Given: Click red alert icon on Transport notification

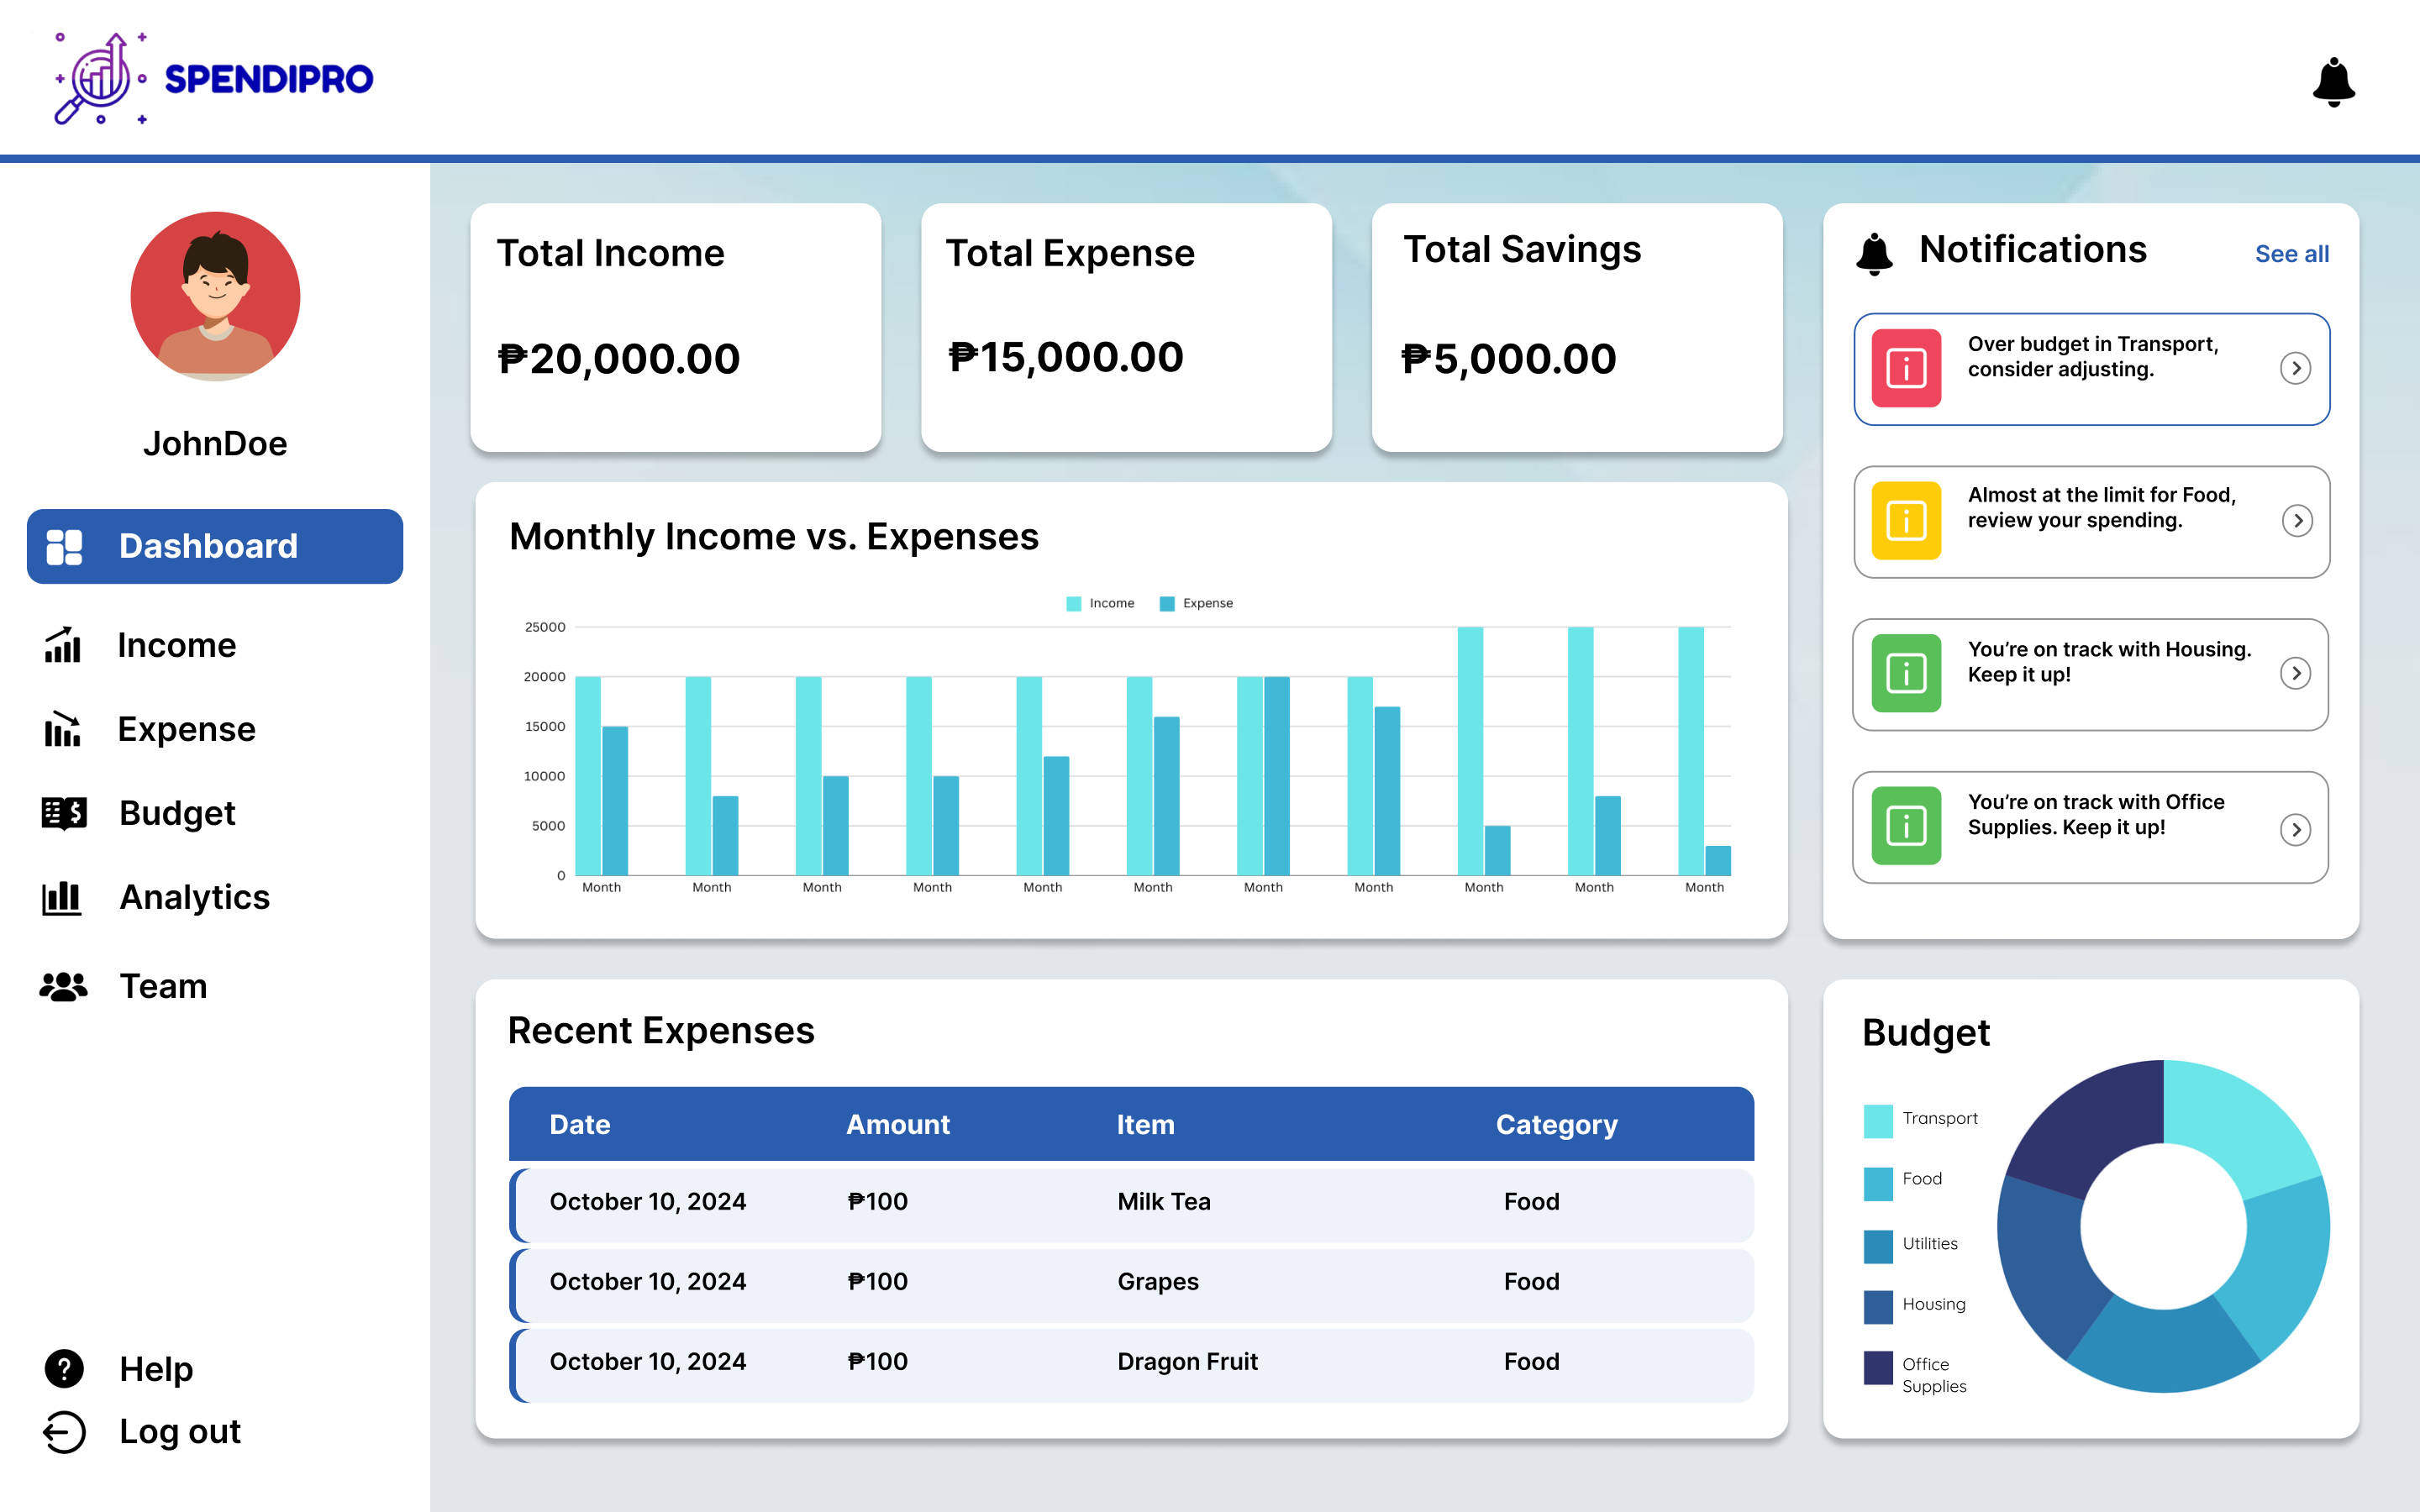Looking at the screenshot, I should click(x=1906, y=368).
